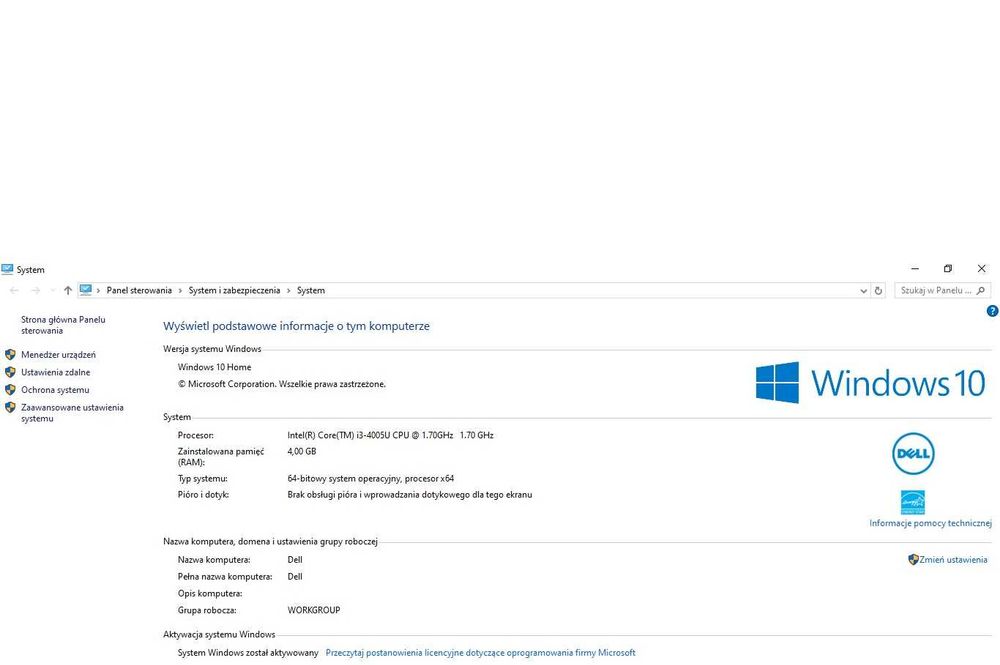The width and height of the screenshot is (1000, 665).
Task: Expand the chevron before Panel sterowania
Action: 98,291
